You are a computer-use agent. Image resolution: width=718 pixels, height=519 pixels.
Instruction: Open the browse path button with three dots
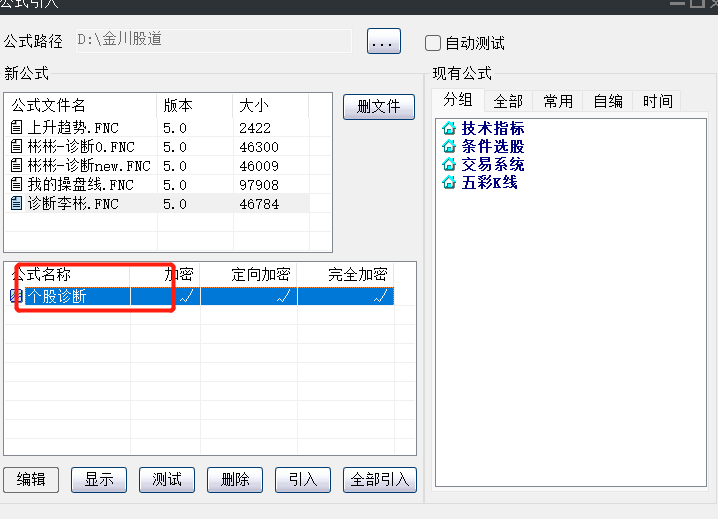point(384,41)
